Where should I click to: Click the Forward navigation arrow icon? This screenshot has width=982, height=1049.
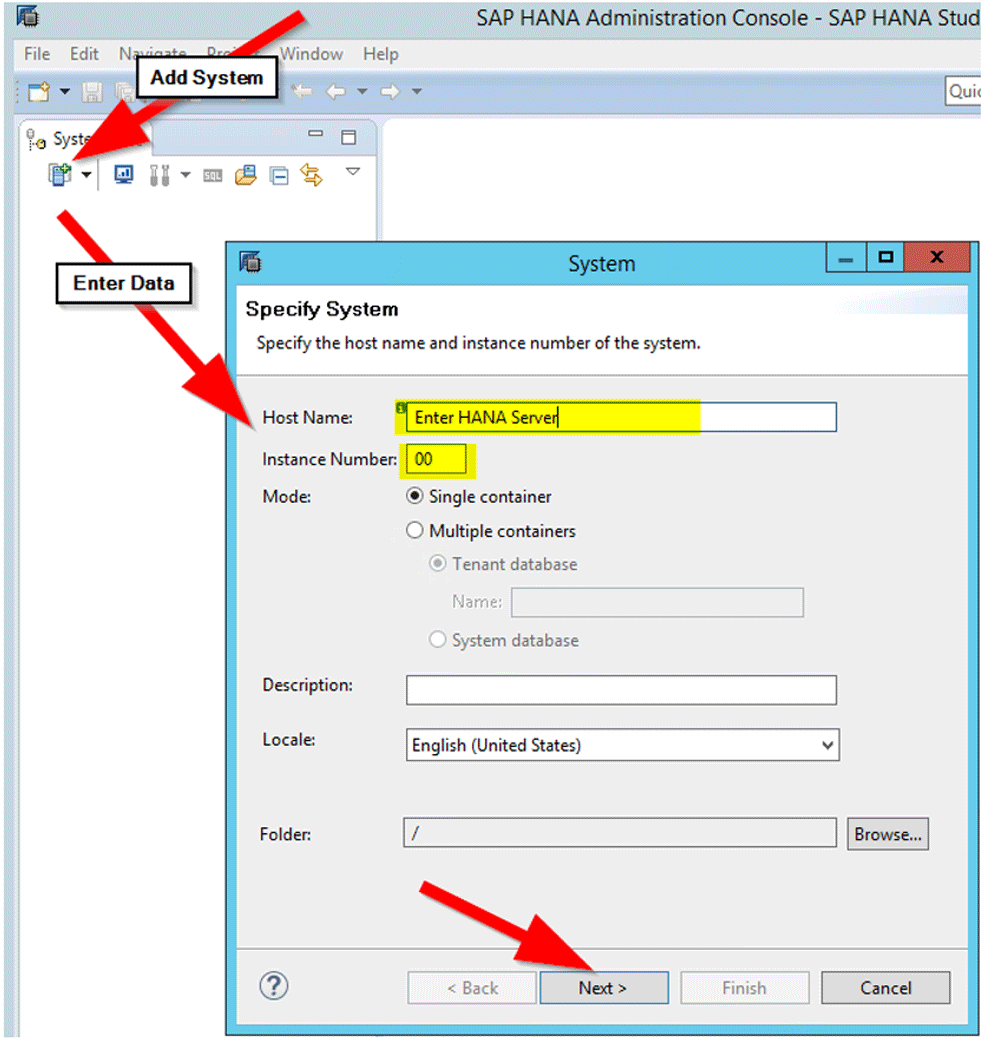point(390,91)
